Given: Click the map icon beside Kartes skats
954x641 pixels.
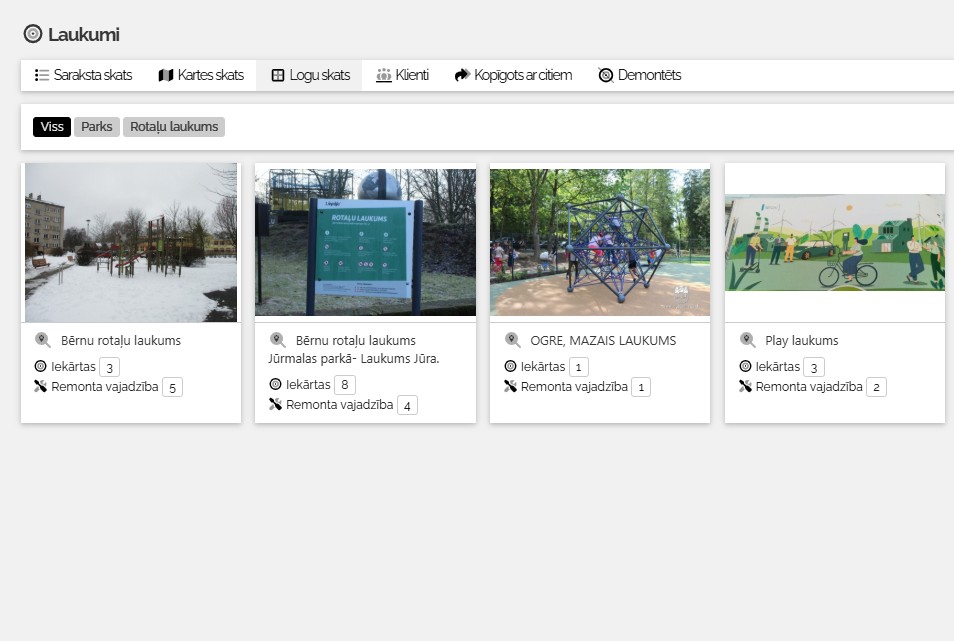Looking at the screenshot, I should point(166,75).
